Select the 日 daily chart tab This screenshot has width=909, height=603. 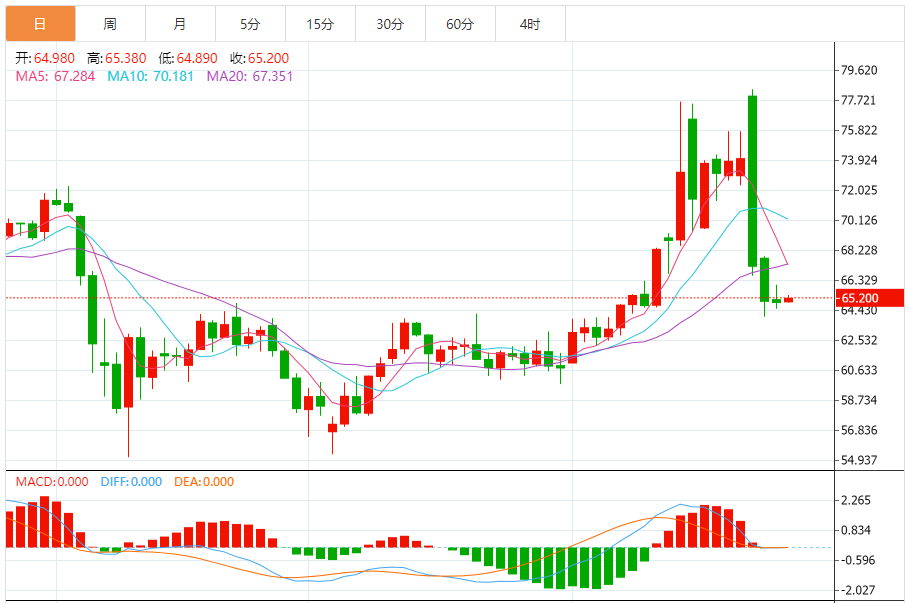[41, 24]
